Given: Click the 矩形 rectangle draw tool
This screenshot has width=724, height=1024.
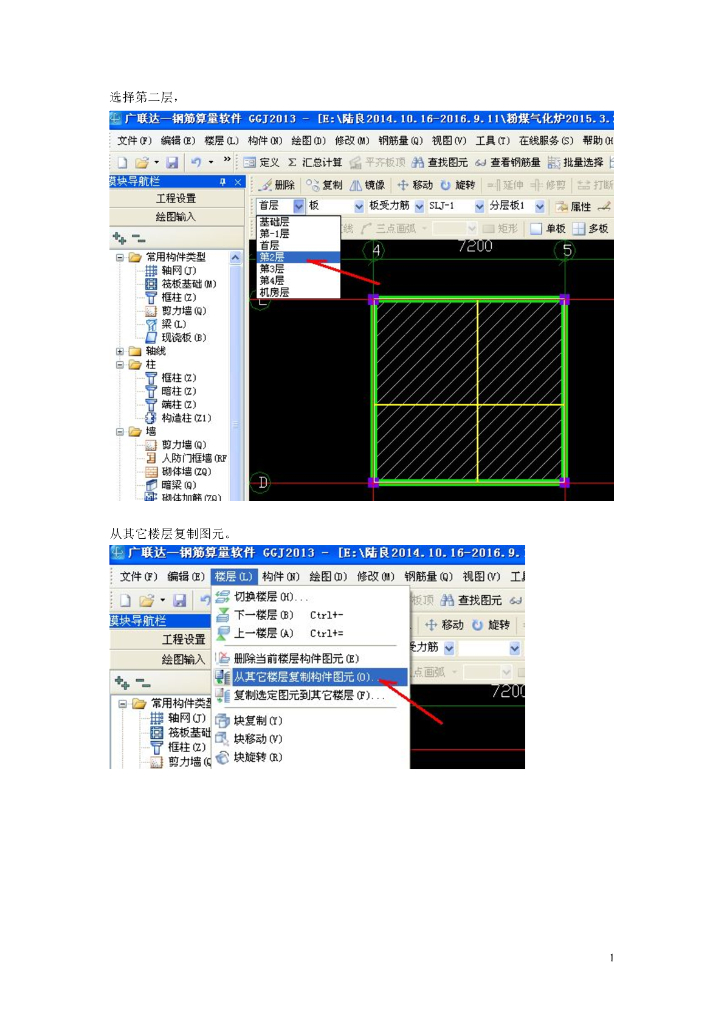Looking at the screenshot, I should (x=500, y=228).
